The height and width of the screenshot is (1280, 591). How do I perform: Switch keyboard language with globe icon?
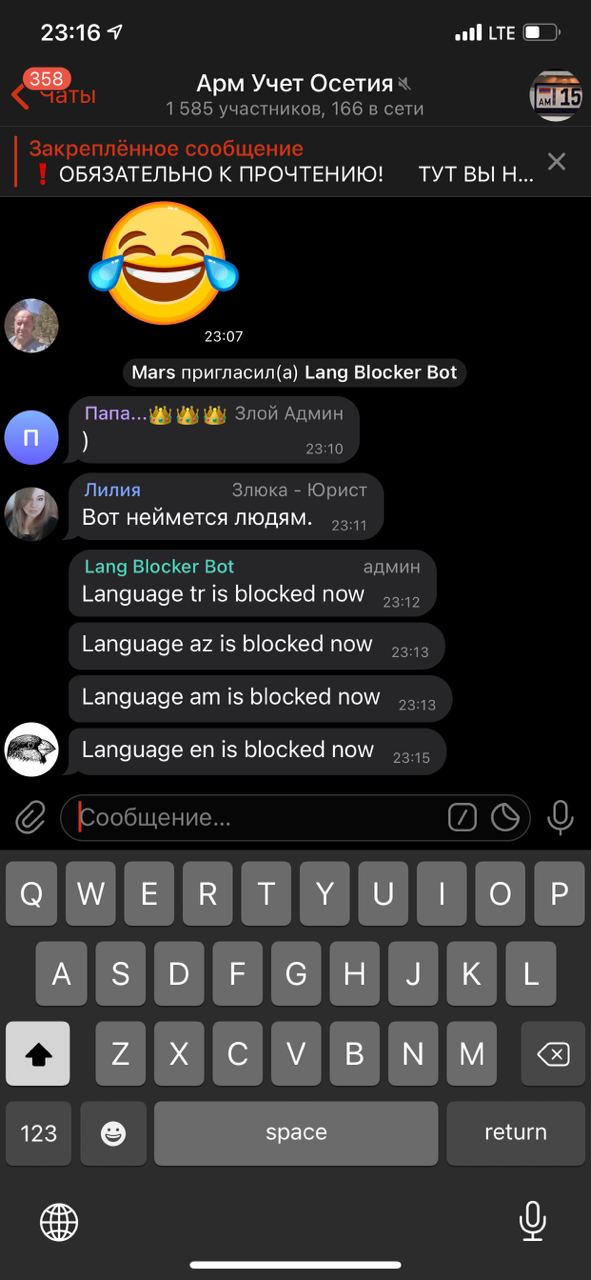coord(59,1221)
